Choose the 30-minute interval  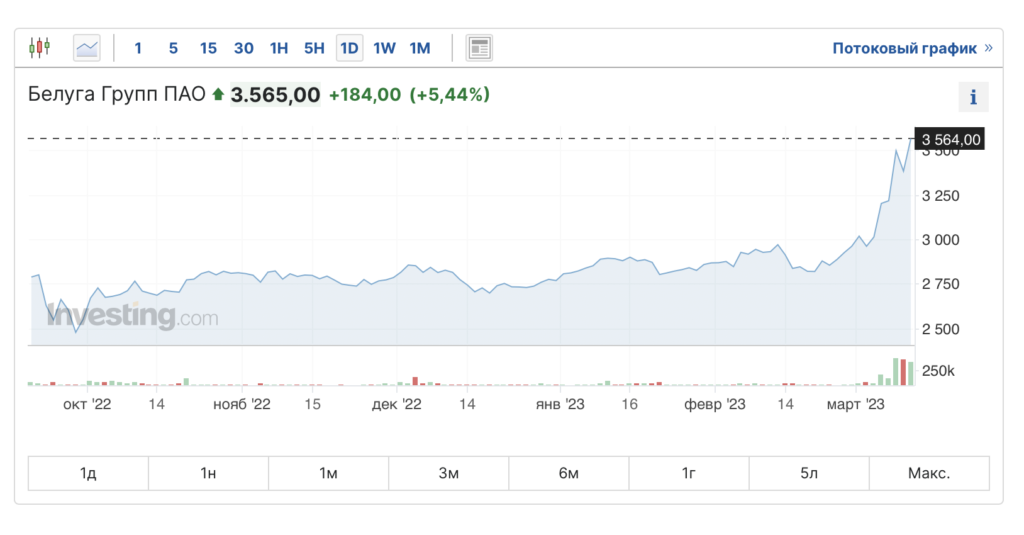[x=243, y=48]
